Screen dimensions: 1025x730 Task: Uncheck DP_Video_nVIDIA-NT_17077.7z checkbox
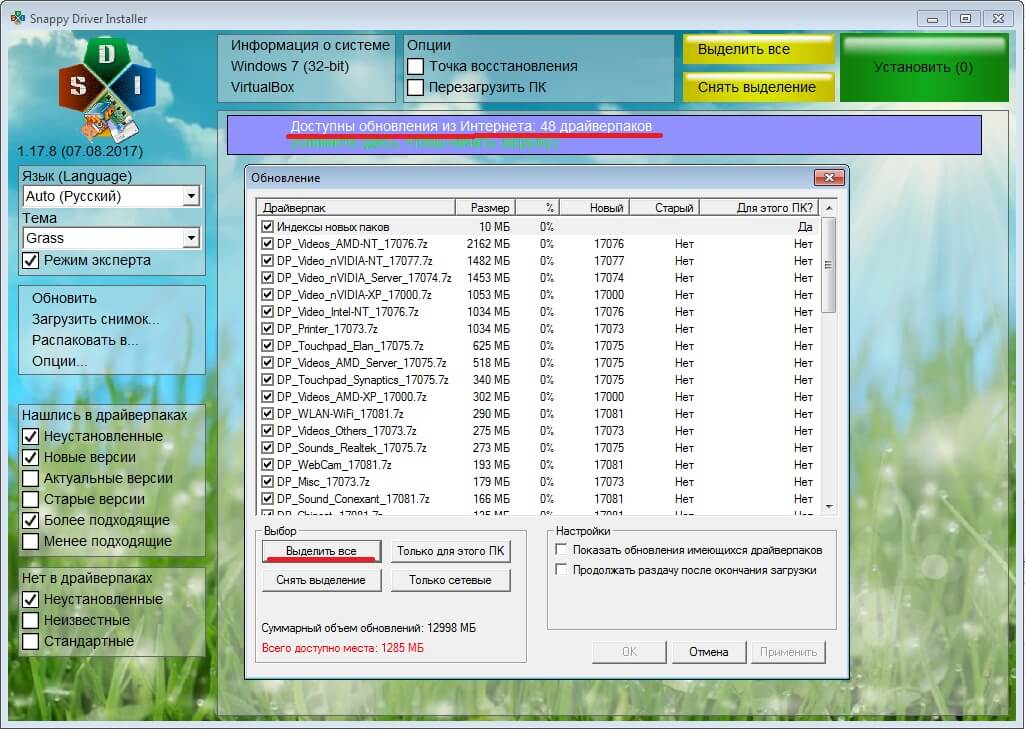click(x=267, y=261)
